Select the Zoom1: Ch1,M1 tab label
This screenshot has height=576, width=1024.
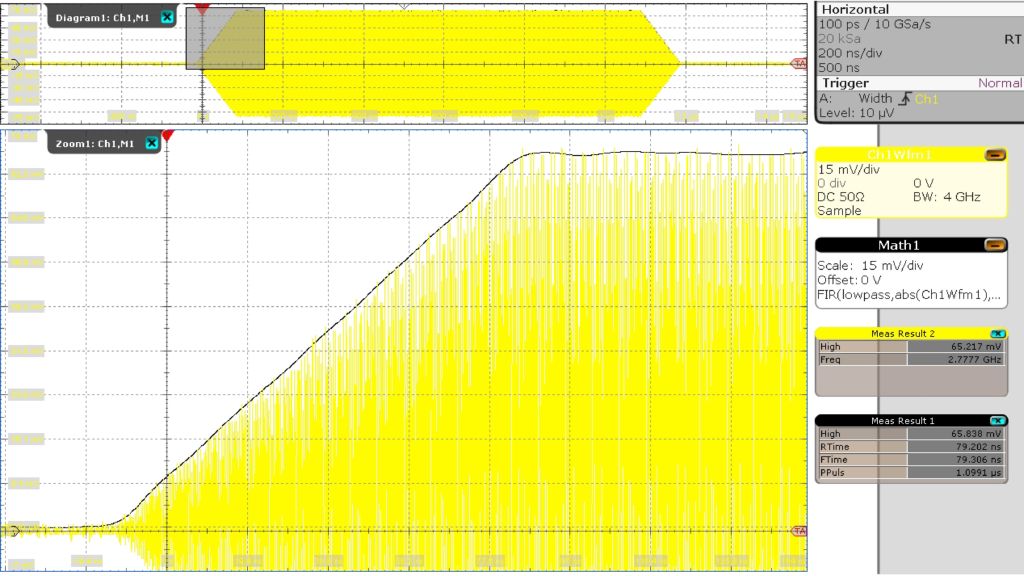click(95, 143)
